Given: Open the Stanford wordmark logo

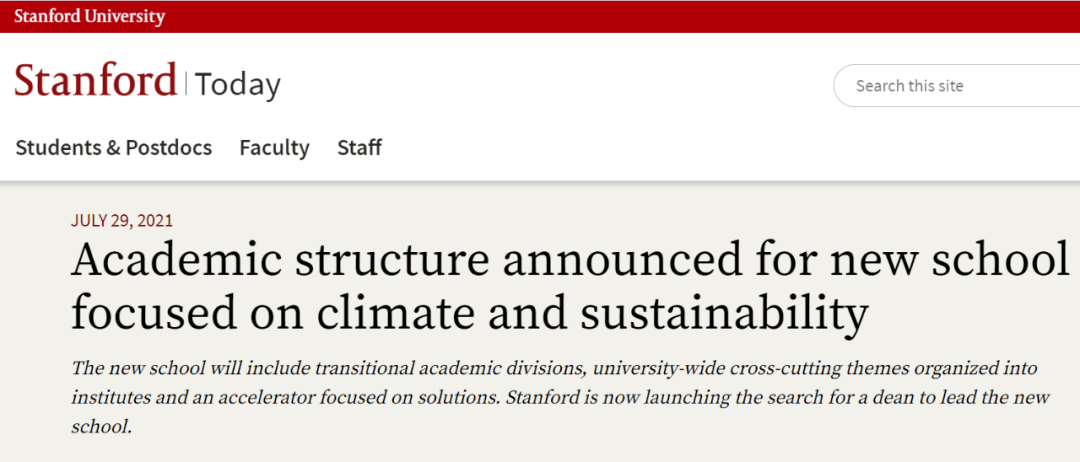Looking at the screenshot, I should click(96, 80).
